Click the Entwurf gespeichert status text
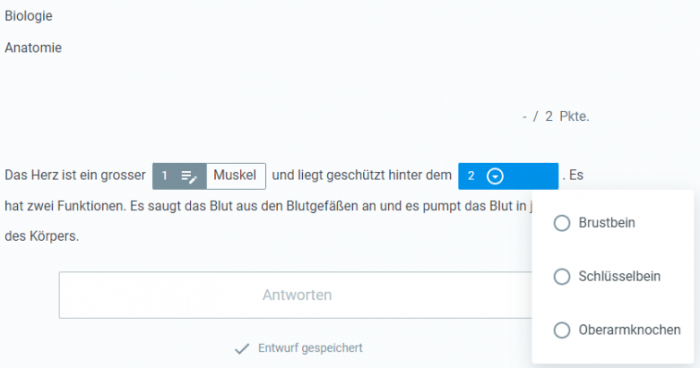This screenshot has height=368, width=700. click(310, 348)
